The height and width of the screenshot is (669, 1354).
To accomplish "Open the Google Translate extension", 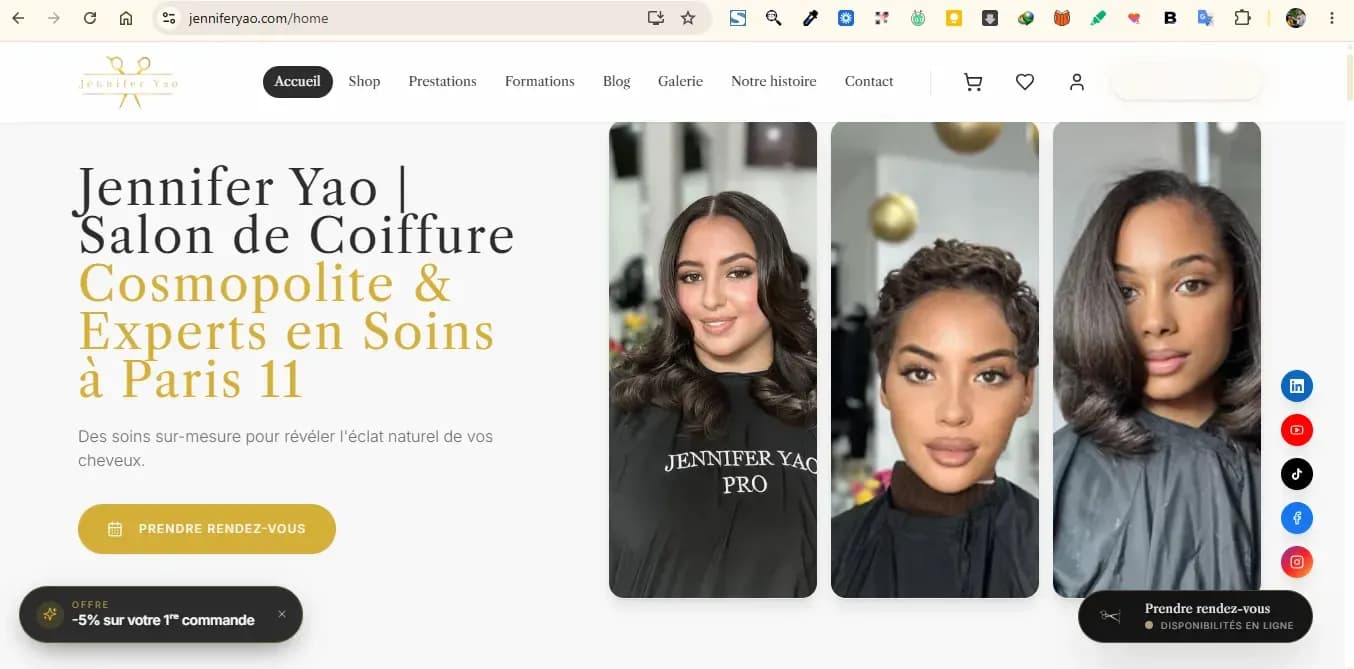I will click(x=1206, y=18).
